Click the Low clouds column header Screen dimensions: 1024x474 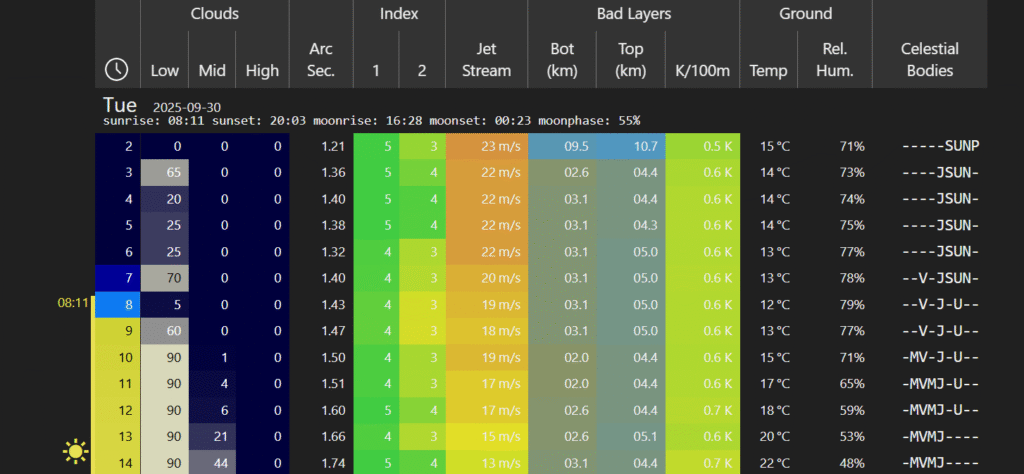(165, 71)
